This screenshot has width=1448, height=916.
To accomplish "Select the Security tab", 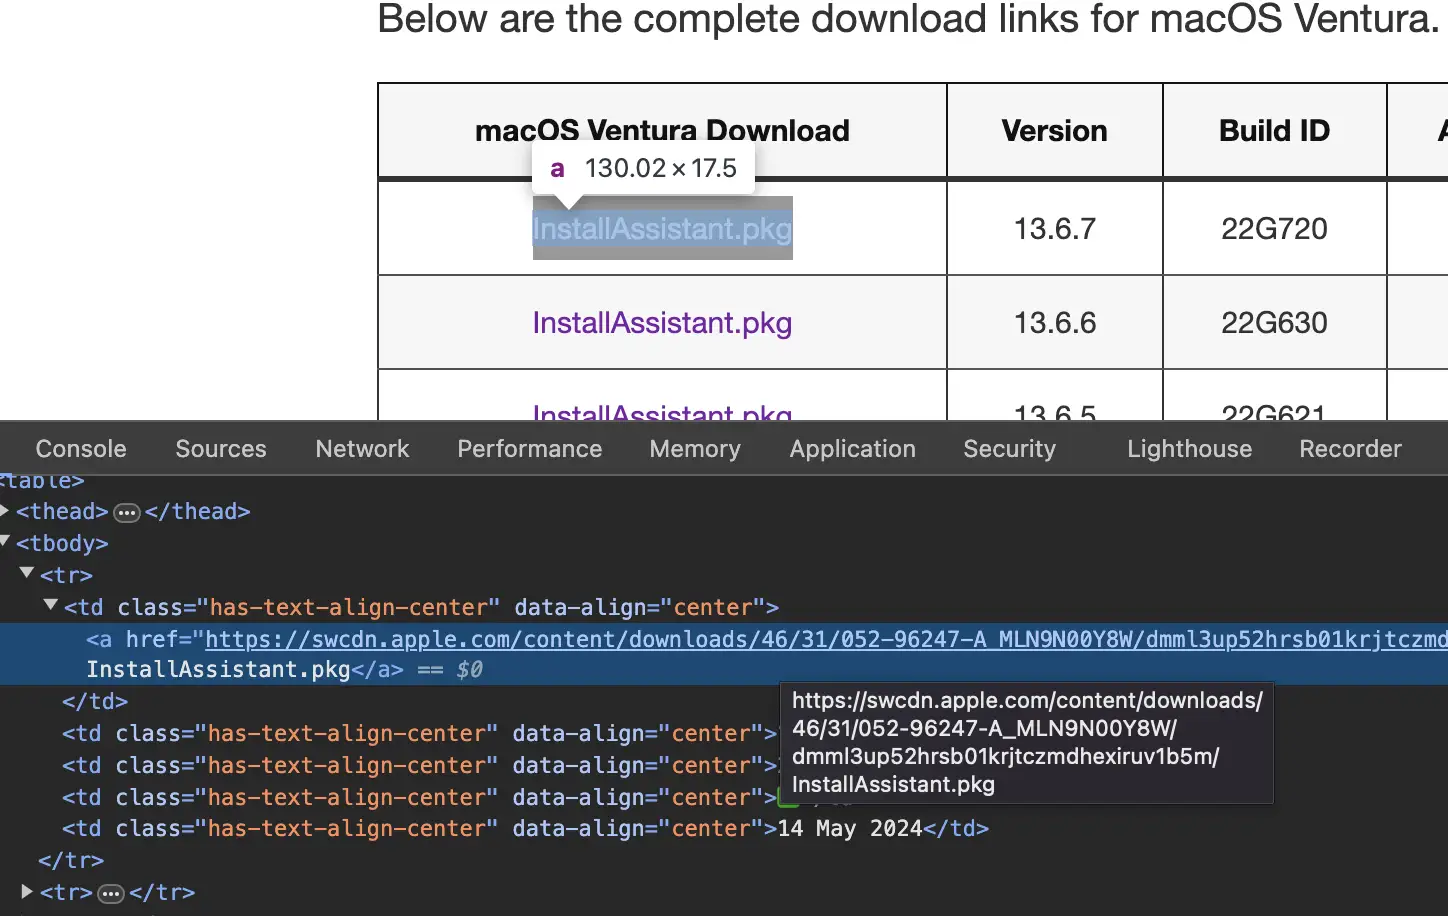I will (1009, 449).
